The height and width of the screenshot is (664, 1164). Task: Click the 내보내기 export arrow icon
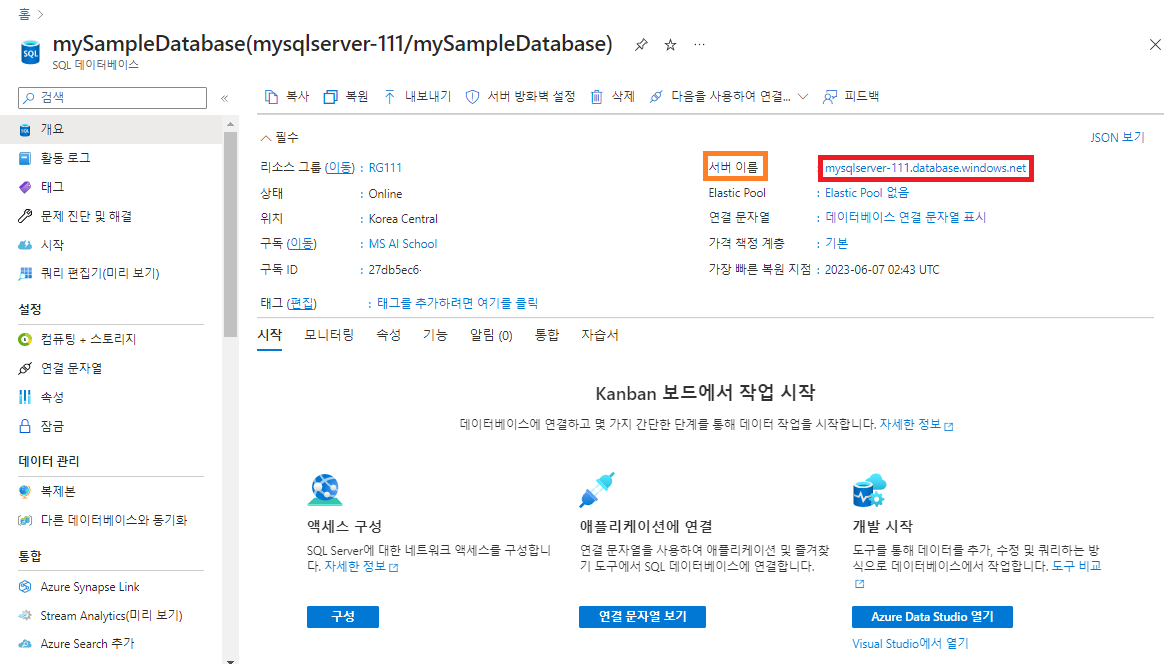(390, 97)
